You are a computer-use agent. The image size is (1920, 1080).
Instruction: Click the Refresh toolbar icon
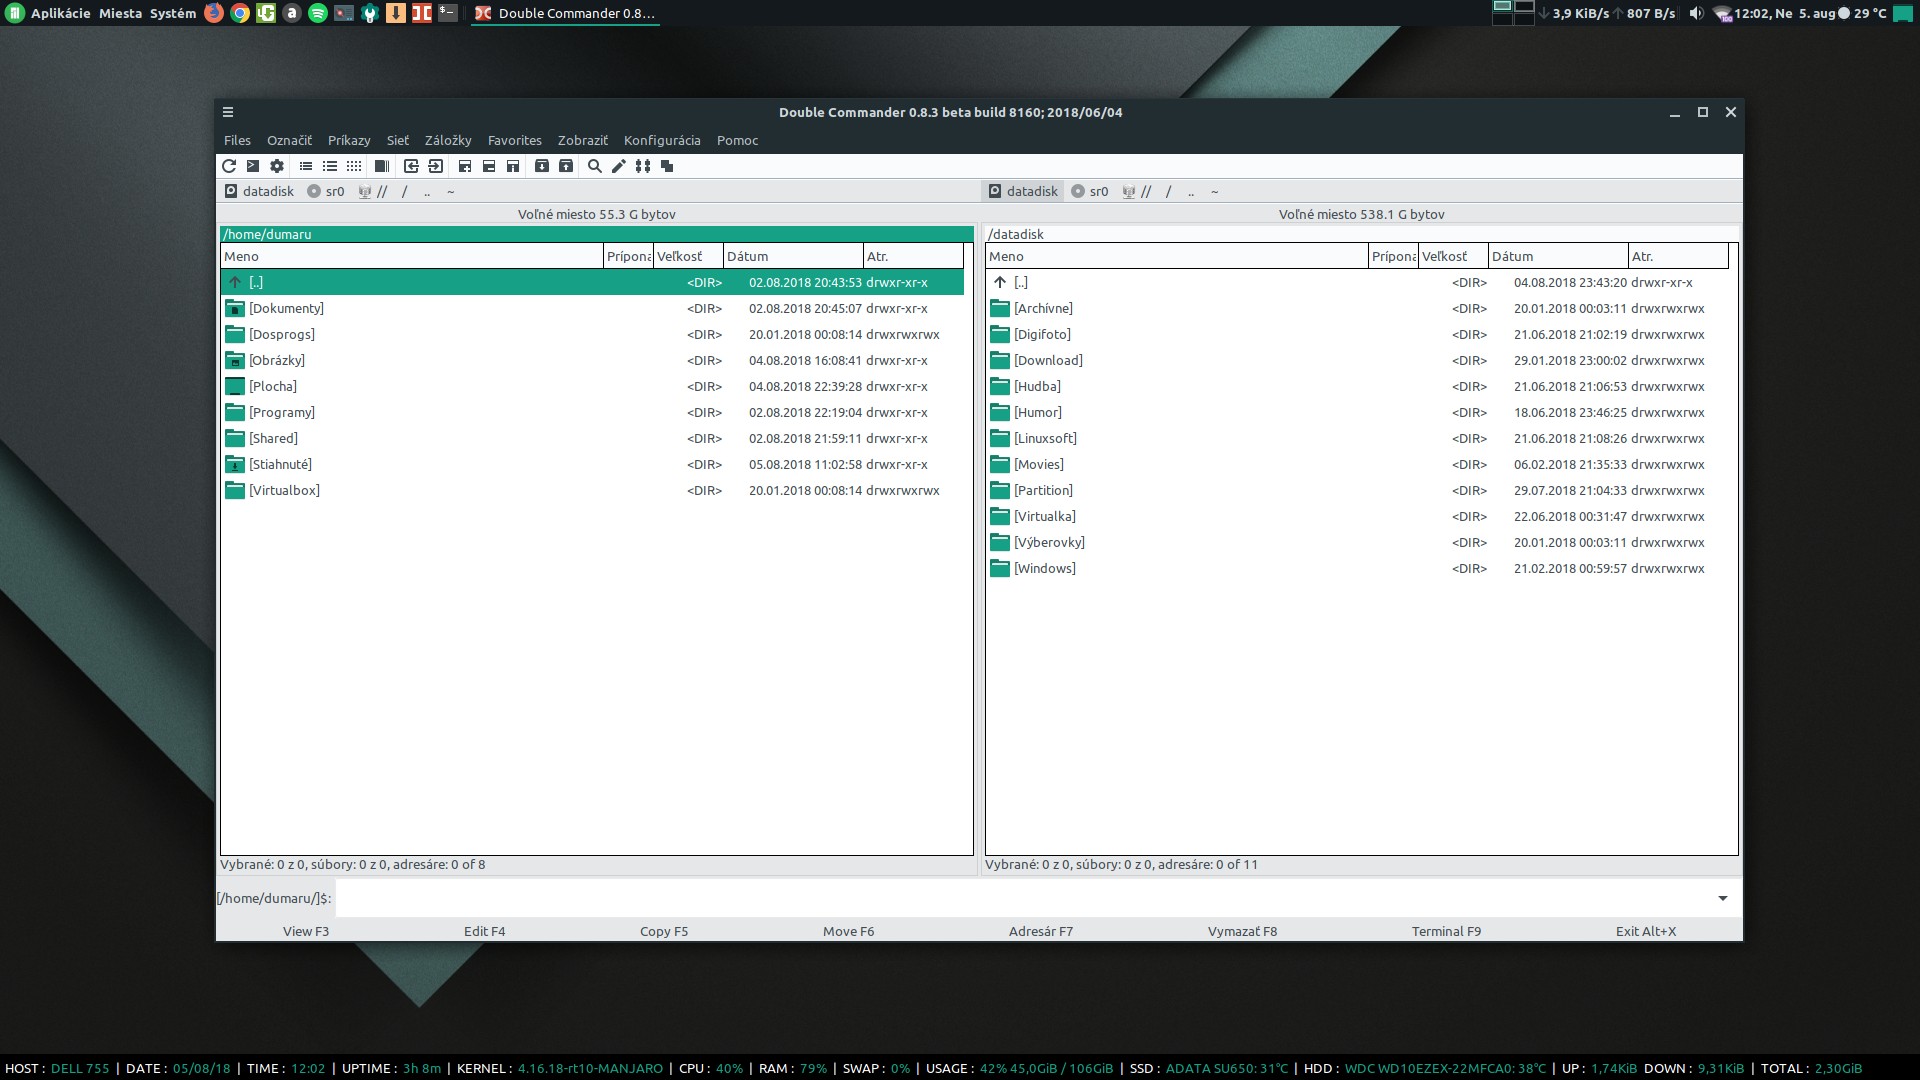[229, 166]
